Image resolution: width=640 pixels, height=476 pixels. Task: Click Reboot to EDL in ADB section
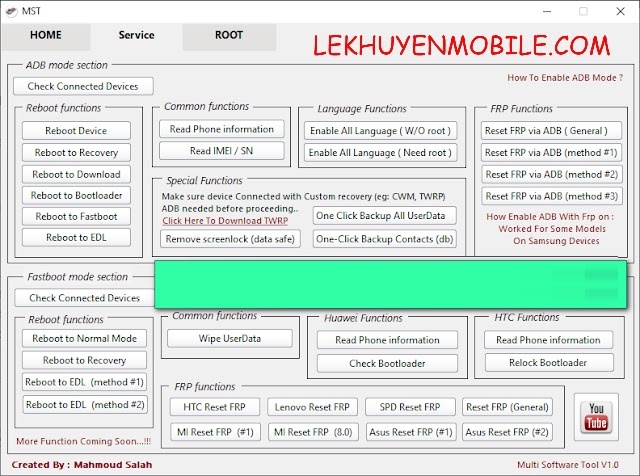click(x=76, y=238)
